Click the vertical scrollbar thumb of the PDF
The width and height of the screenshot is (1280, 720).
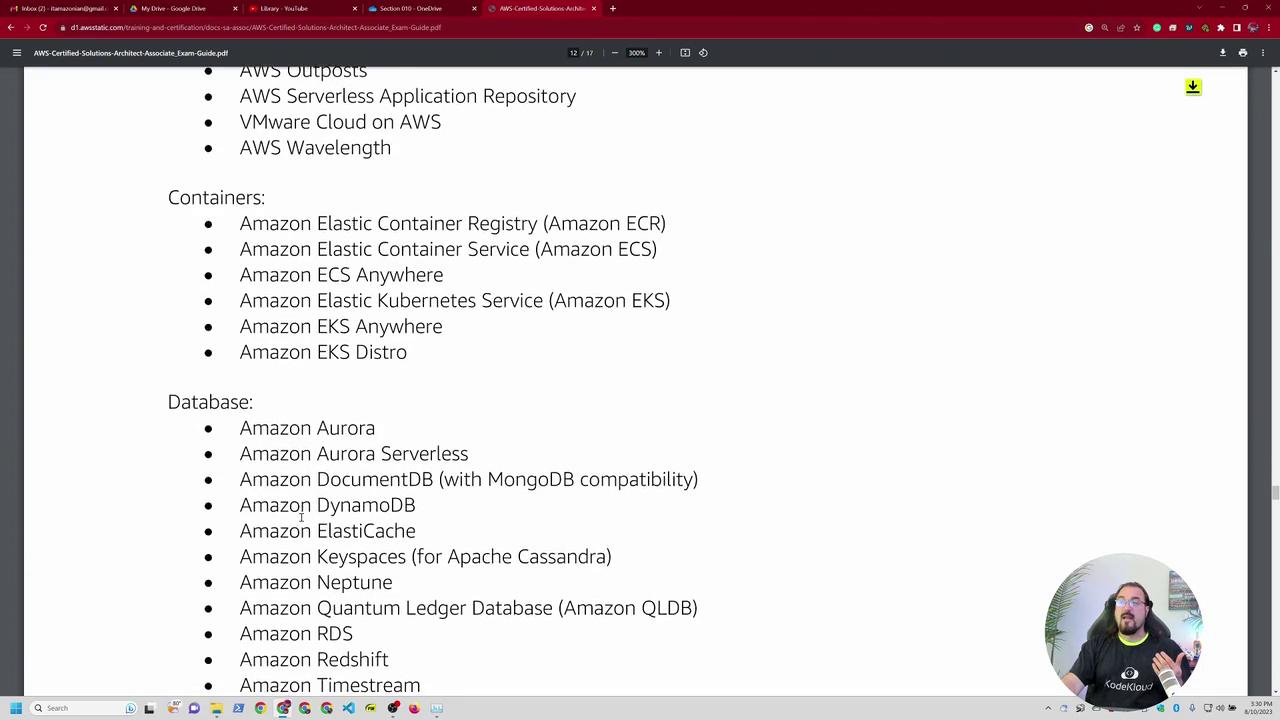[1274, 492]
